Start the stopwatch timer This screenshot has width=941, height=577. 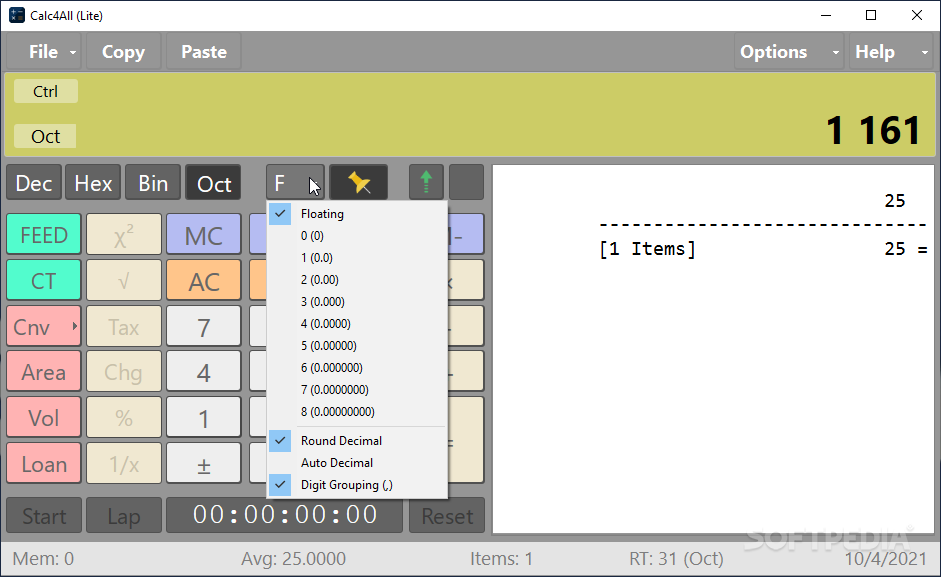tap(44, 515)
